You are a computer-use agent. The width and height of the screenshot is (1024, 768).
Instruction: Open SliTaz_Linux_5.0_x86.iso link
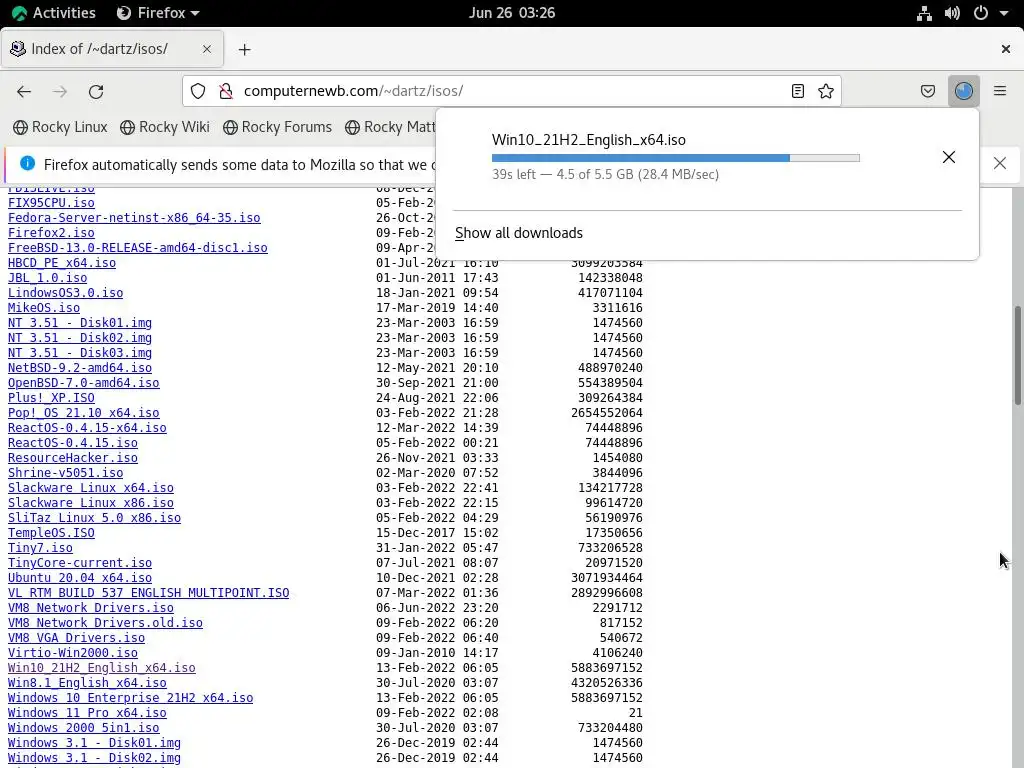coord(94,519)
